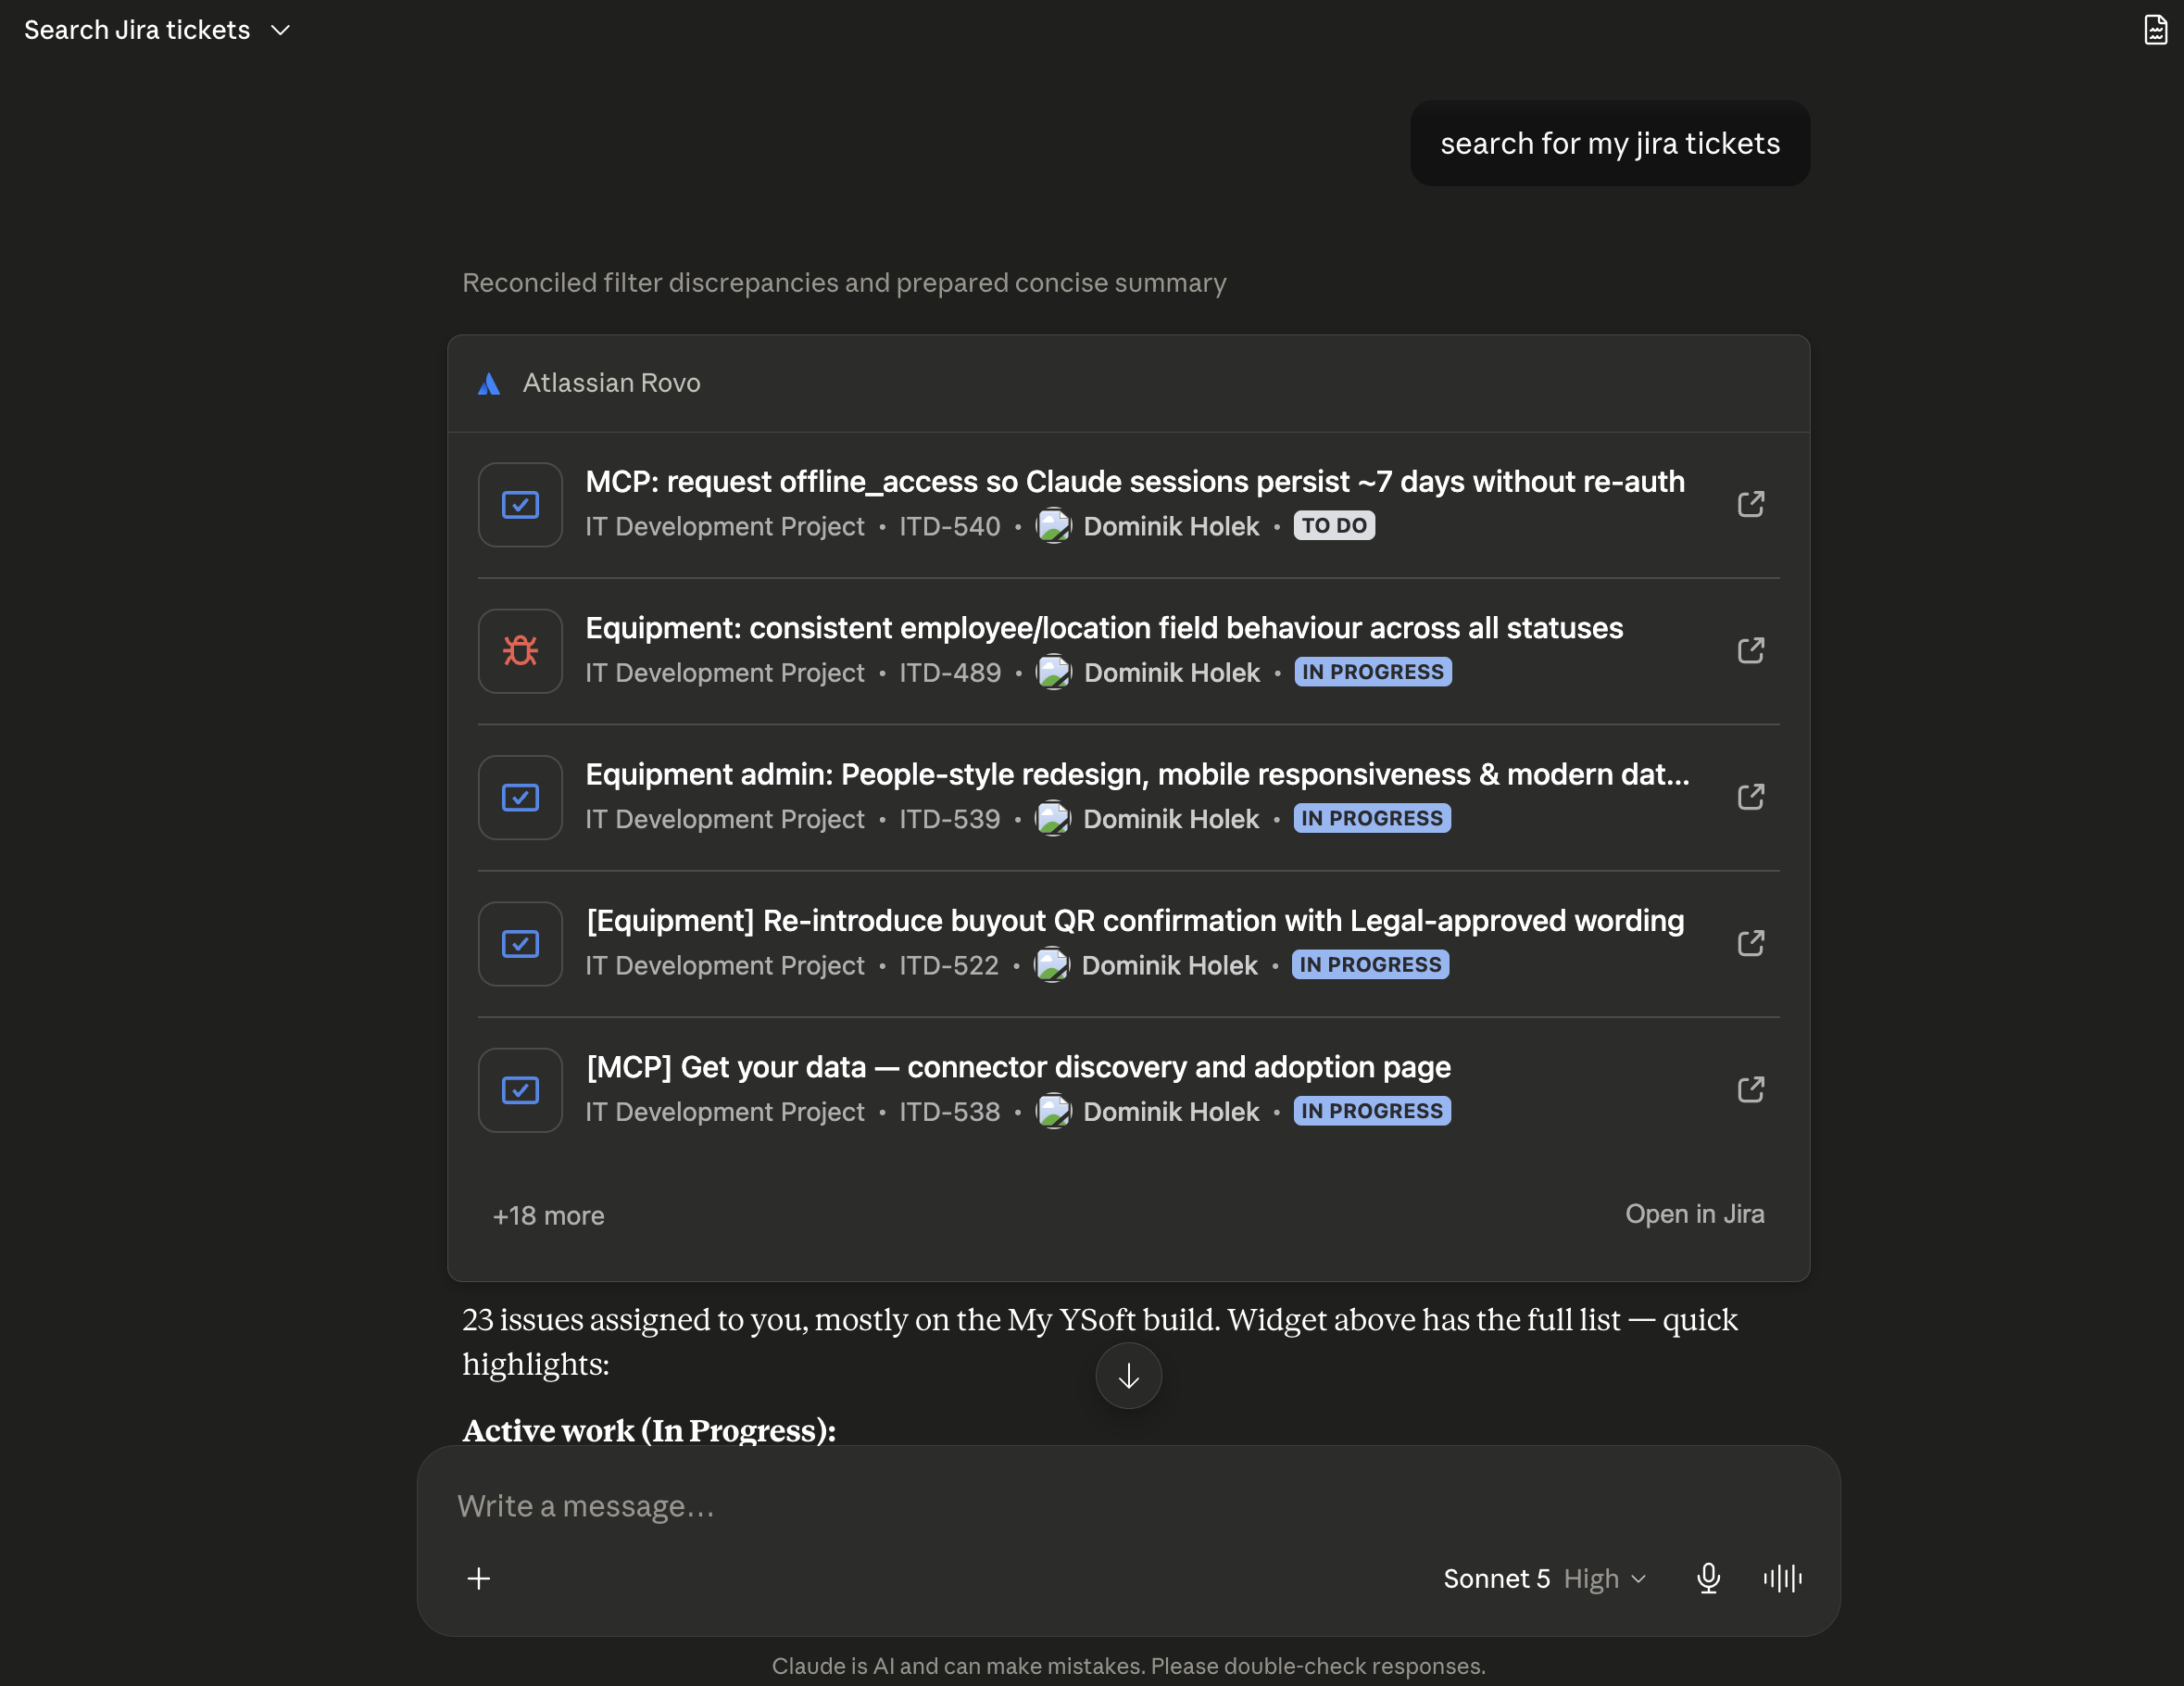Viewport: 2184px width, 1686px height.
Task: Click the ITD-522 issue key text
Action: [948, 965]
